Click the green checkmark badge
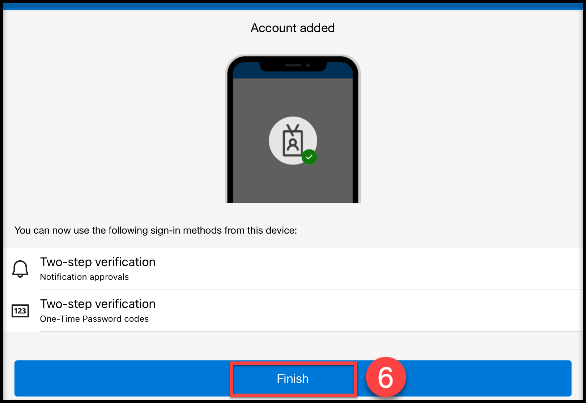The height and width of the screenshot is (403, 586). pos(309,157)
